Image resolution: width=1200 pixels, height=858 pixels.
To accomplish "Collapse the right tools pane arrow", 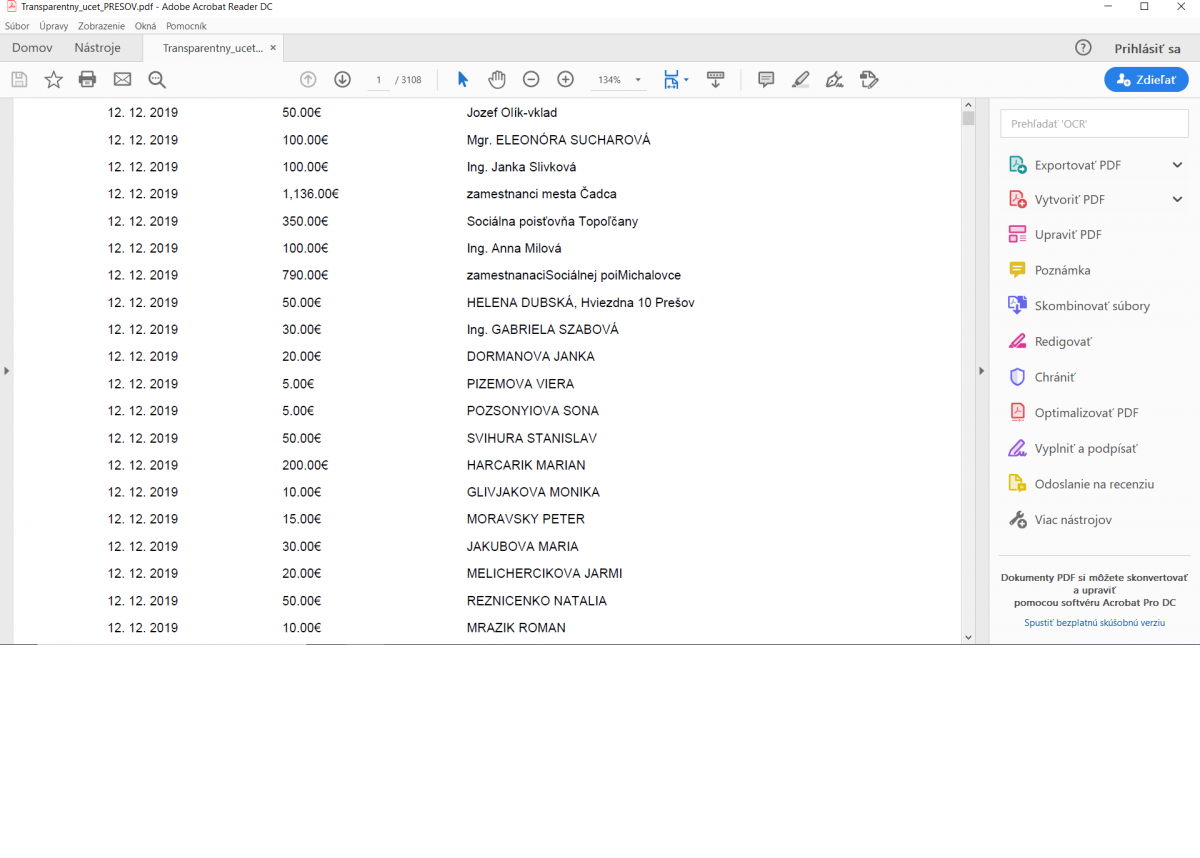I will click(x=981, y=371).
